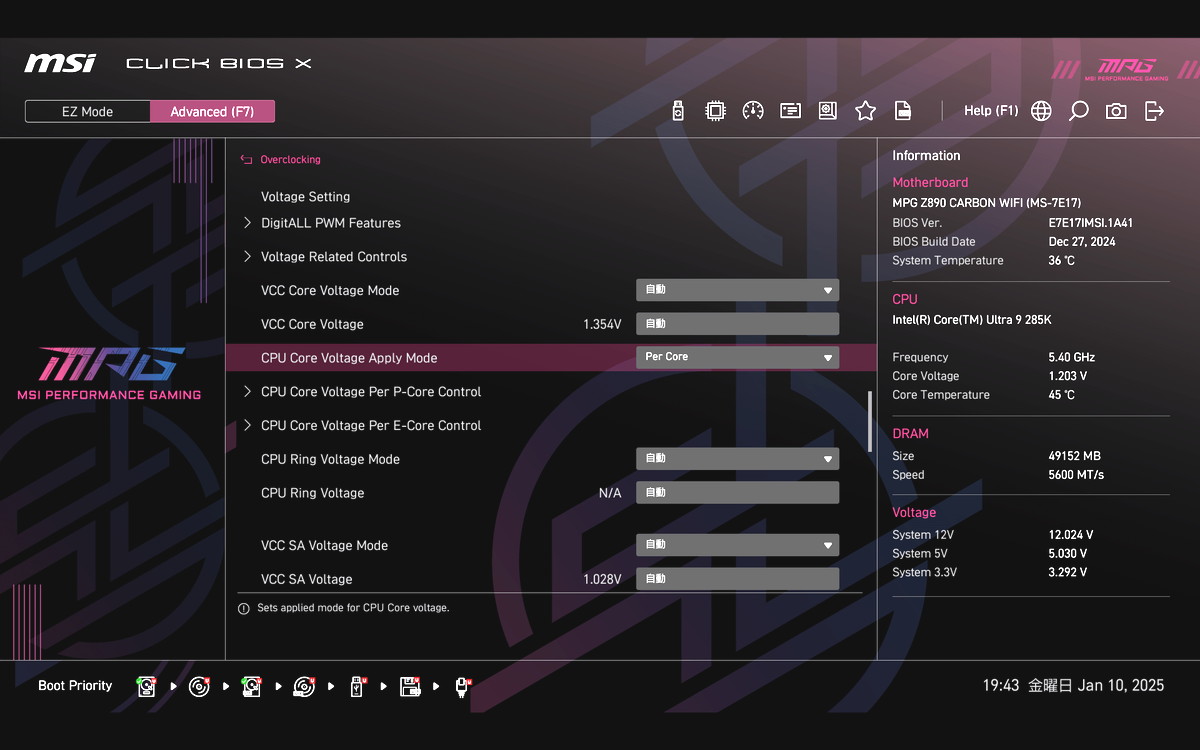
Task: Open CPU Ring Voltage Mode dropdown
Action: pos(738,459)
